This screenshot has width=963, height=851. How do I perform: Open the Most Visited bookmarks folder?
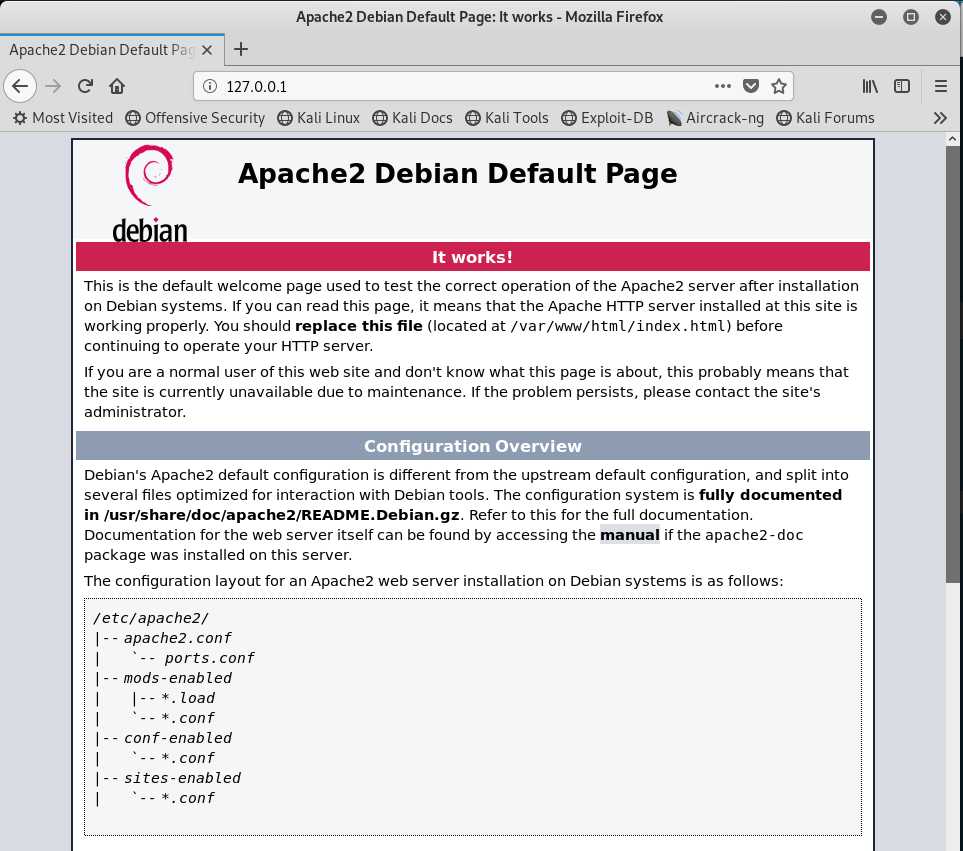coord(63,118)
